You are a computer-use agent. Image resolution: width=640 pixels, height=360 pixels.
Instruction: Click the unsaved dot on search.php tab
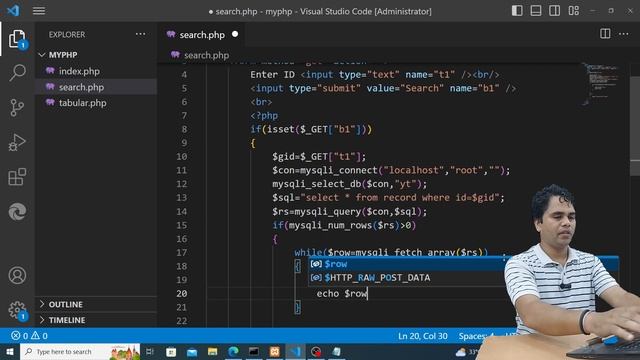click(x=235, y=34)
